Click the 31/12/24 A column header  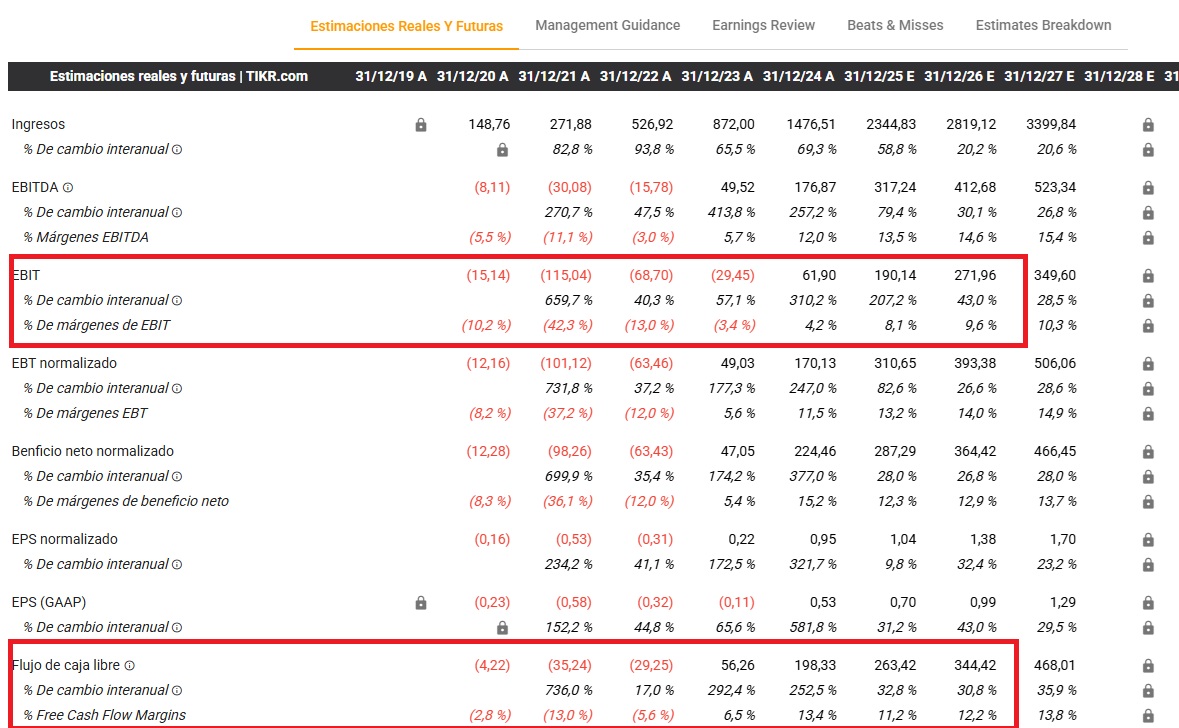pyautogui.click(x=798, y=76)
